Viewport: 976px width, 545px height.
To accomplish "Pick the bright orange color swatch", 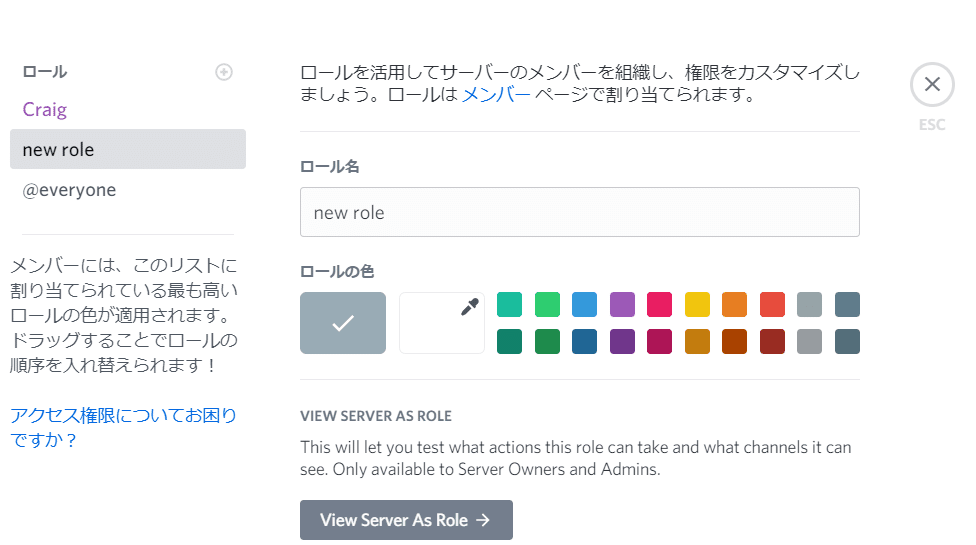I will click(x=734, y=304).
